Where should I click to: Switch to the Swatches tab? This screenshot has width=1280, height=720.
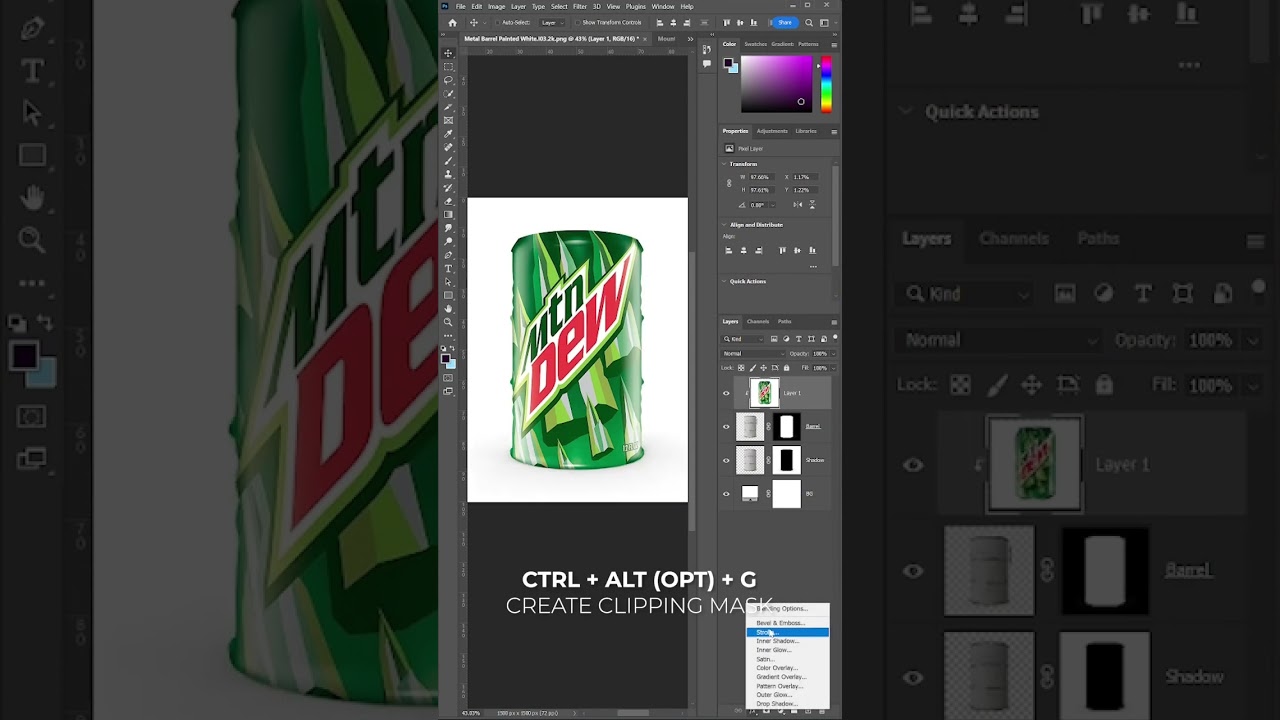pyautogui.click(x=755, y=44)
